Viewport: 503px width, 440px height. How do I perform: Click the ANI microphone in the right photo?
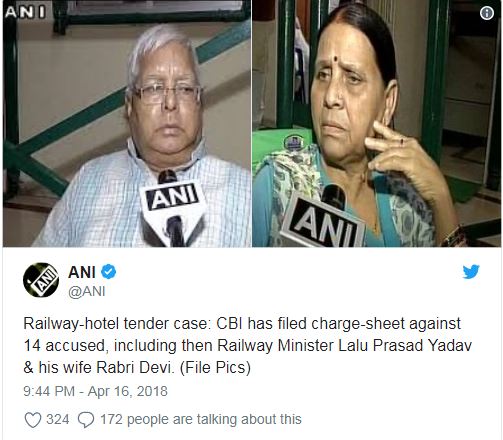(x=323, y=217)
